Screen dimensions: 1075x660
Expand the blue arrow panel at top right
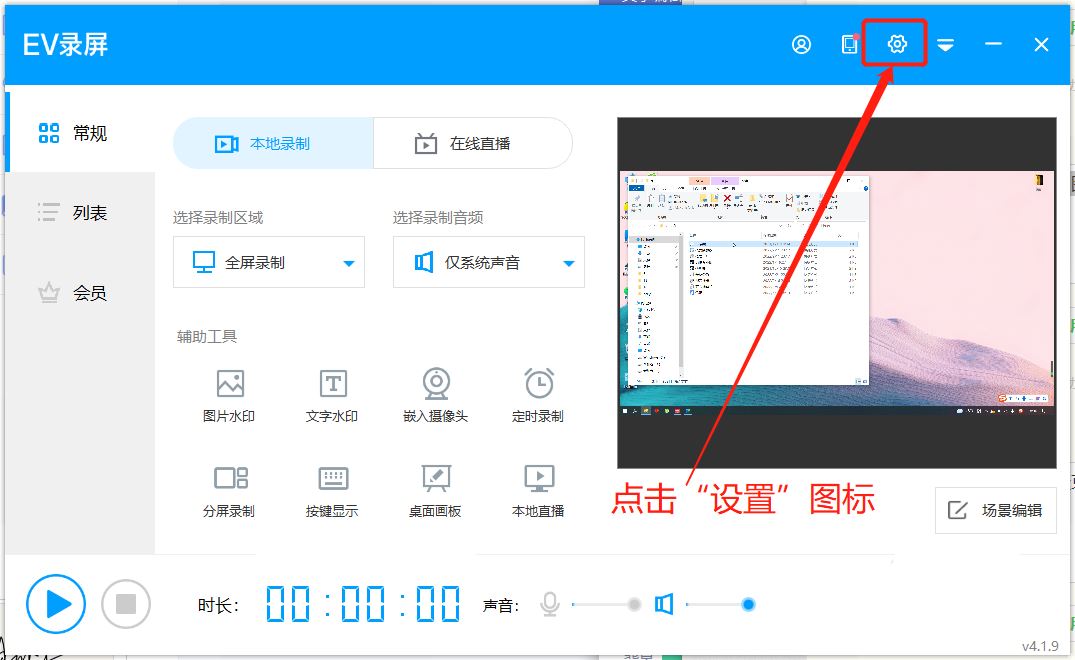tap(944, 45)
